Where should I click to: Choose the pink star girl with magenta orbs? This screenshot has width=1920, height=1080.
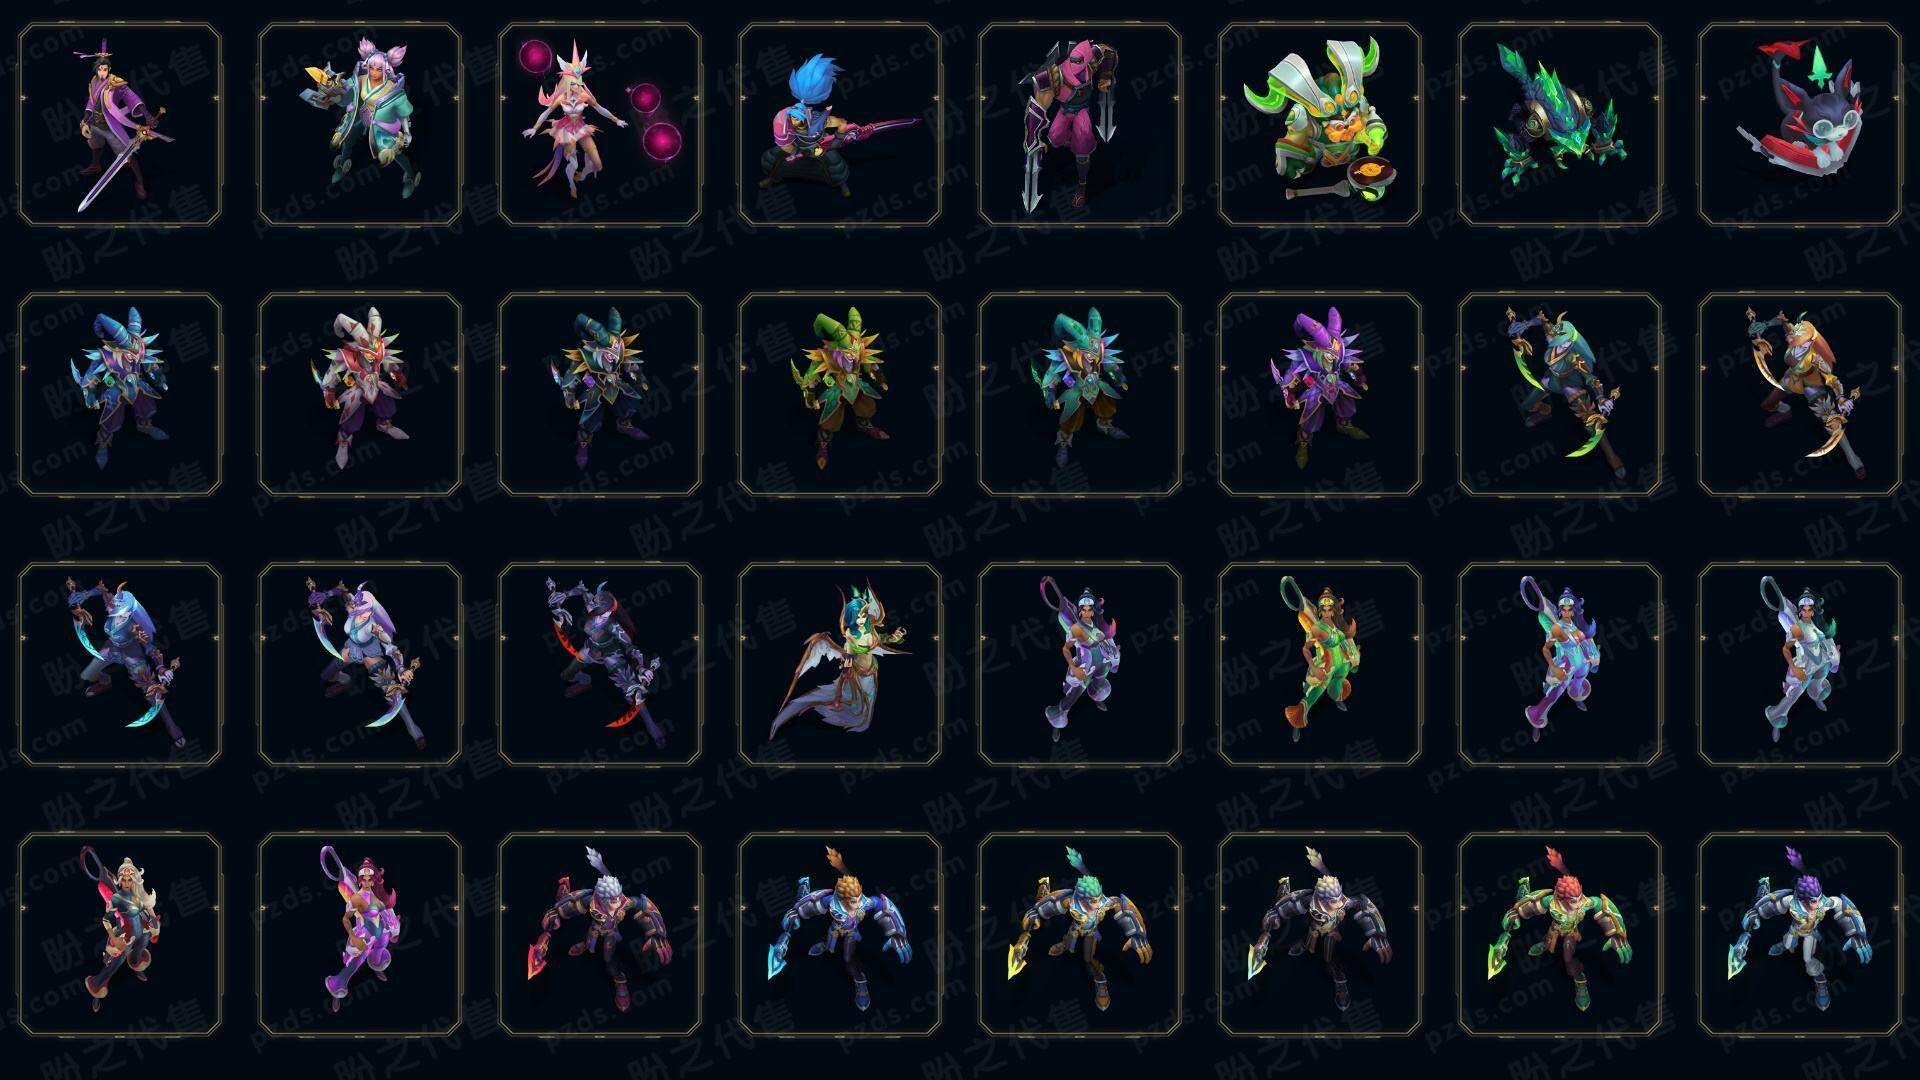pyautogui.click(x=600, y=125)
